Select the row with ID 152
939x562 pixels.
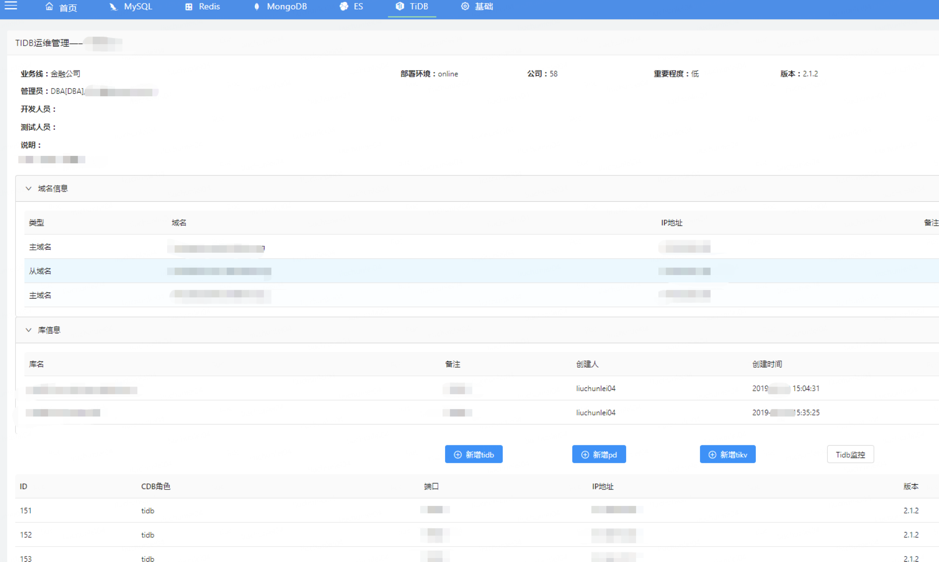[x=477, y=534]
